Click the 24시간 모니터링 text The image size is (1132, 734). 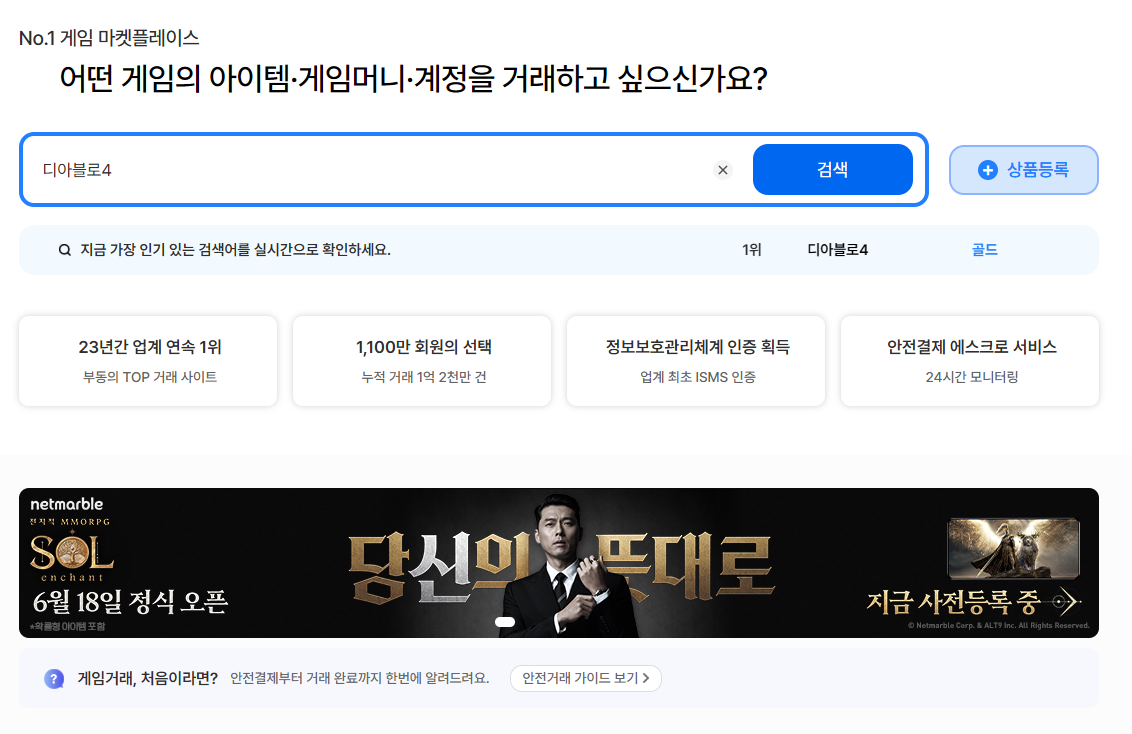coord(972,377)
